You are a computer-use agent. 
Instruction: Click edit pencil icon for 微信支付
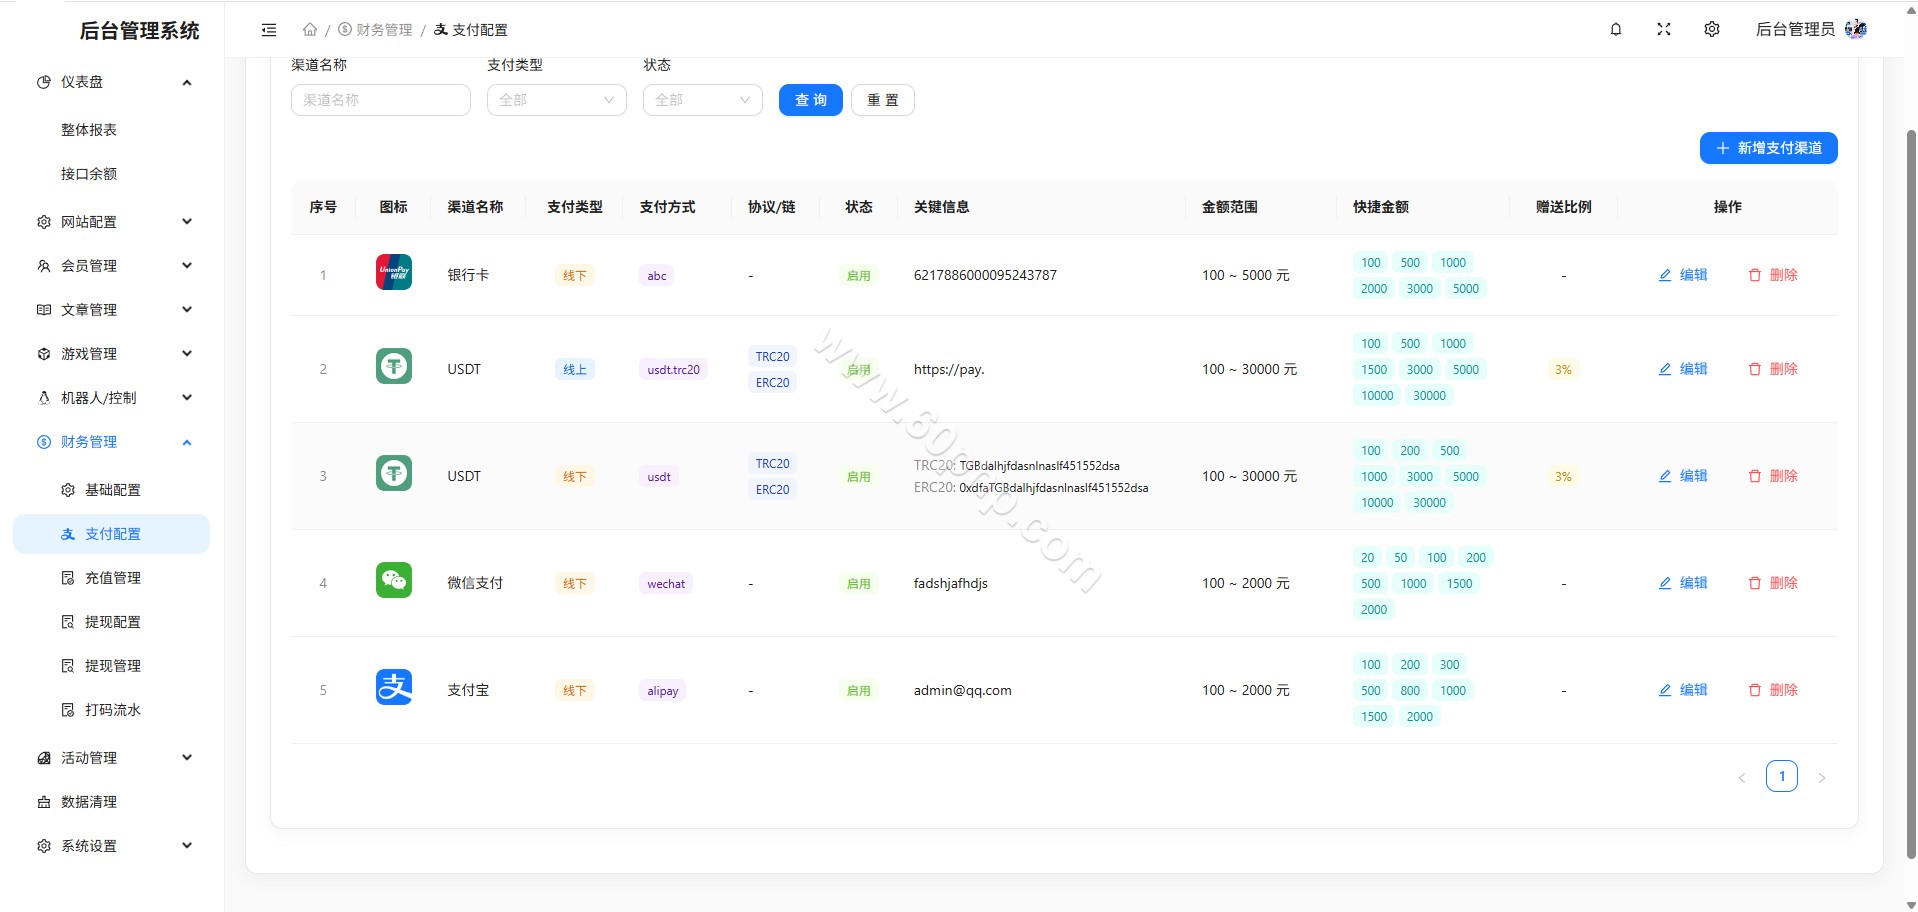(x=1665, y=583)
